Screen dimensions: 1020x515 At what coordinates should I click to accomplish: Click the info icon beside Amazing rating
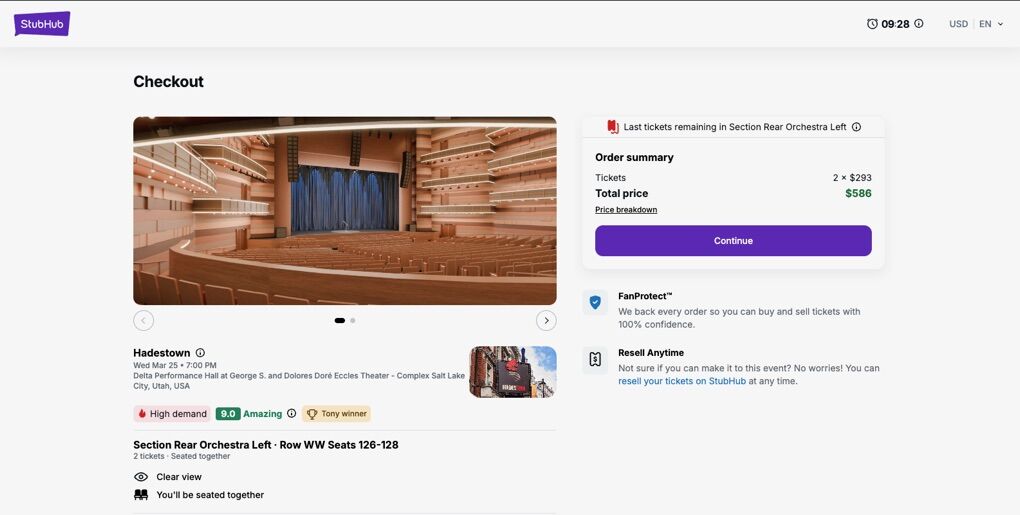[x=292, y=414]
